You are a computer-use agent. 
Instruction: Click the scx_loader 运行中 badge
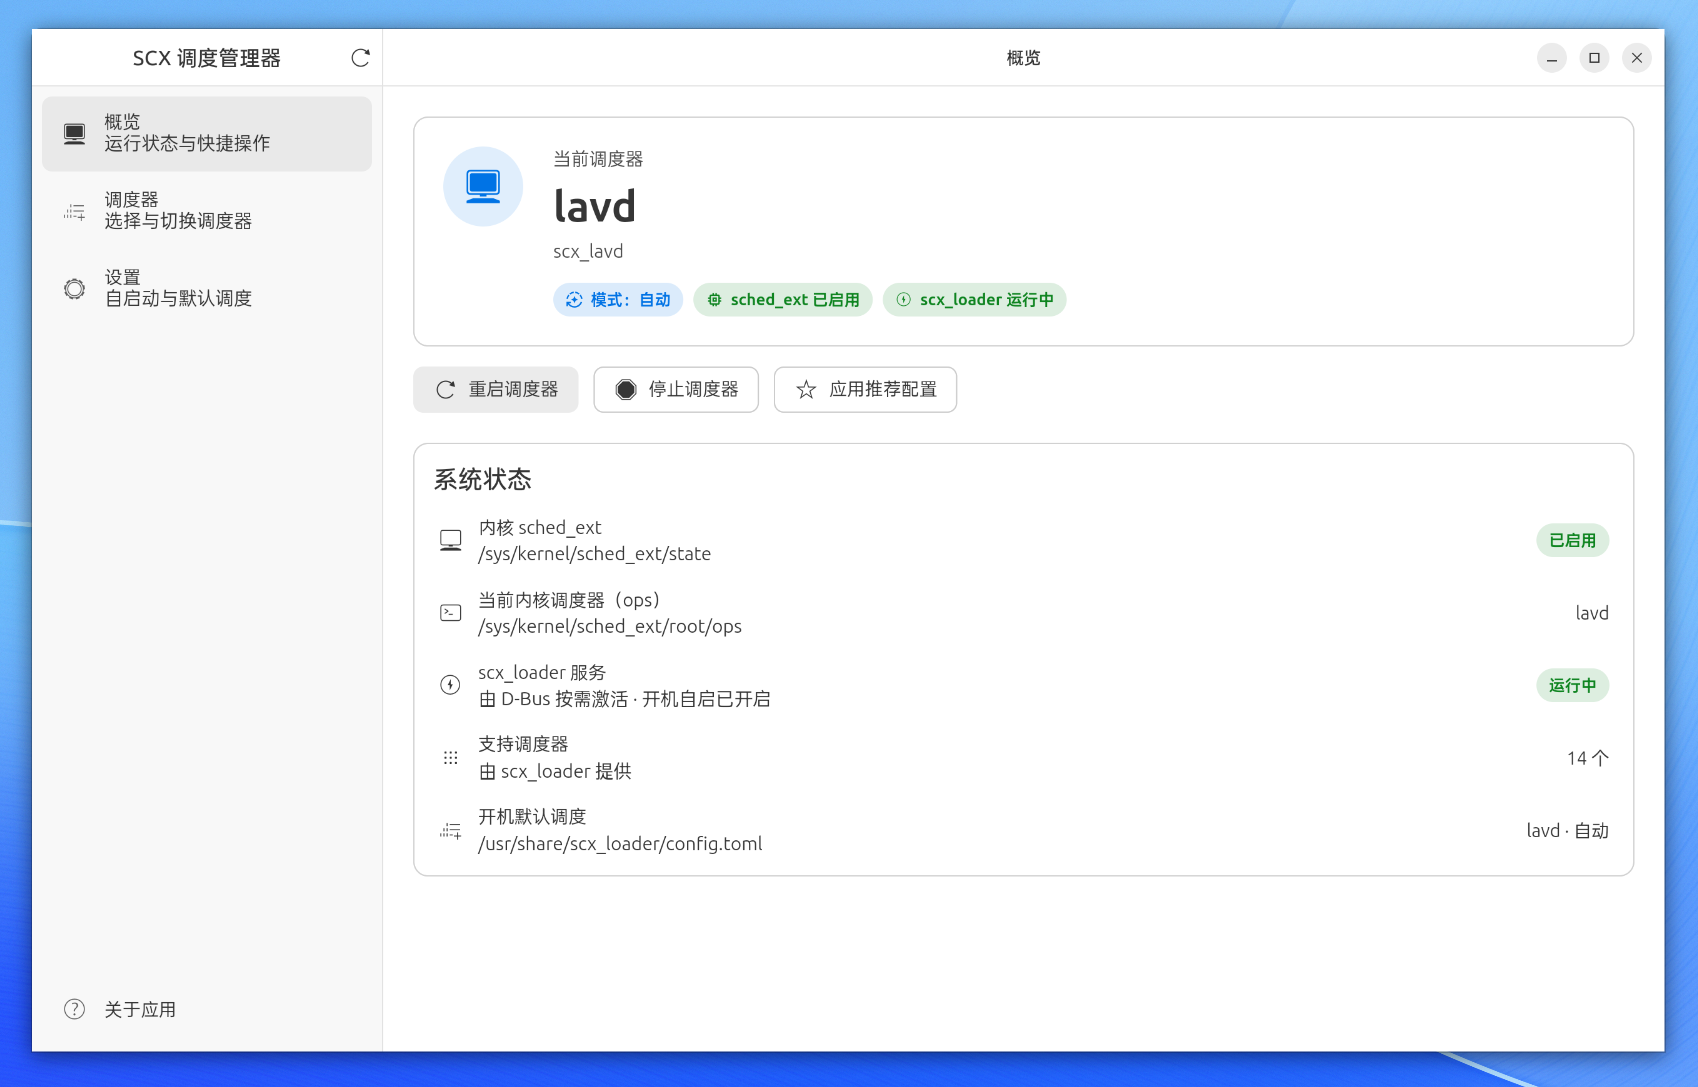pyautogui.click(x=975, y=300)
